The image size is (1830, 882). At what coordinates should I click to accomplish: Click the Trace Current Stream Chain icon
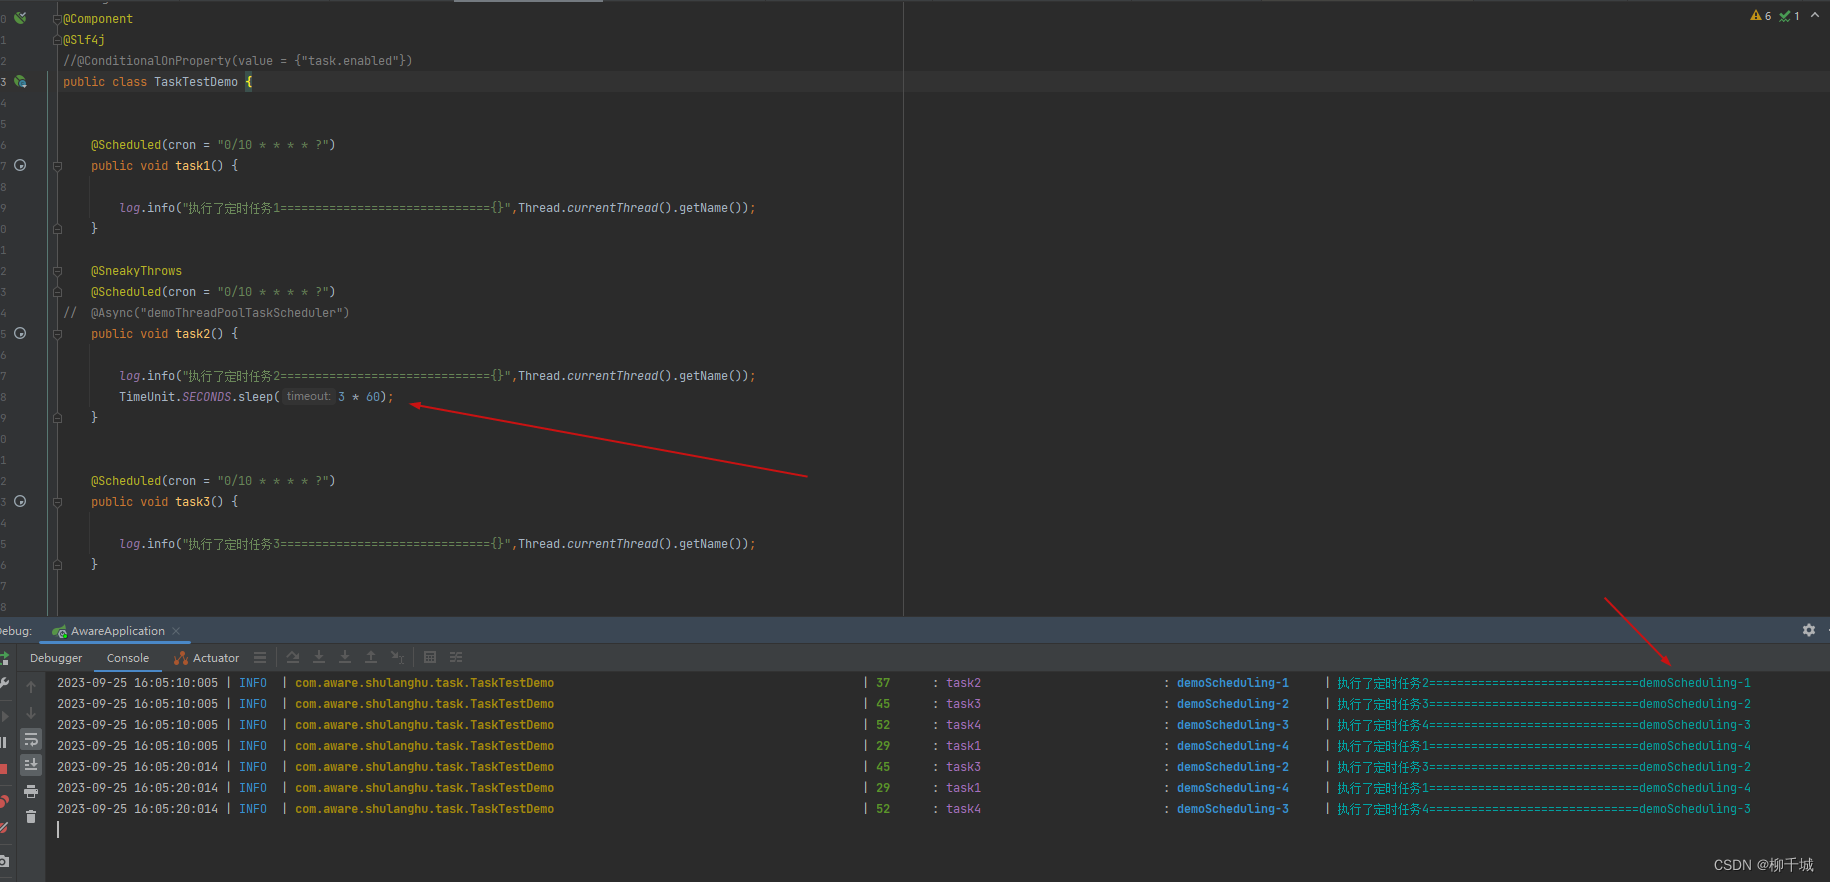[456, 657]
